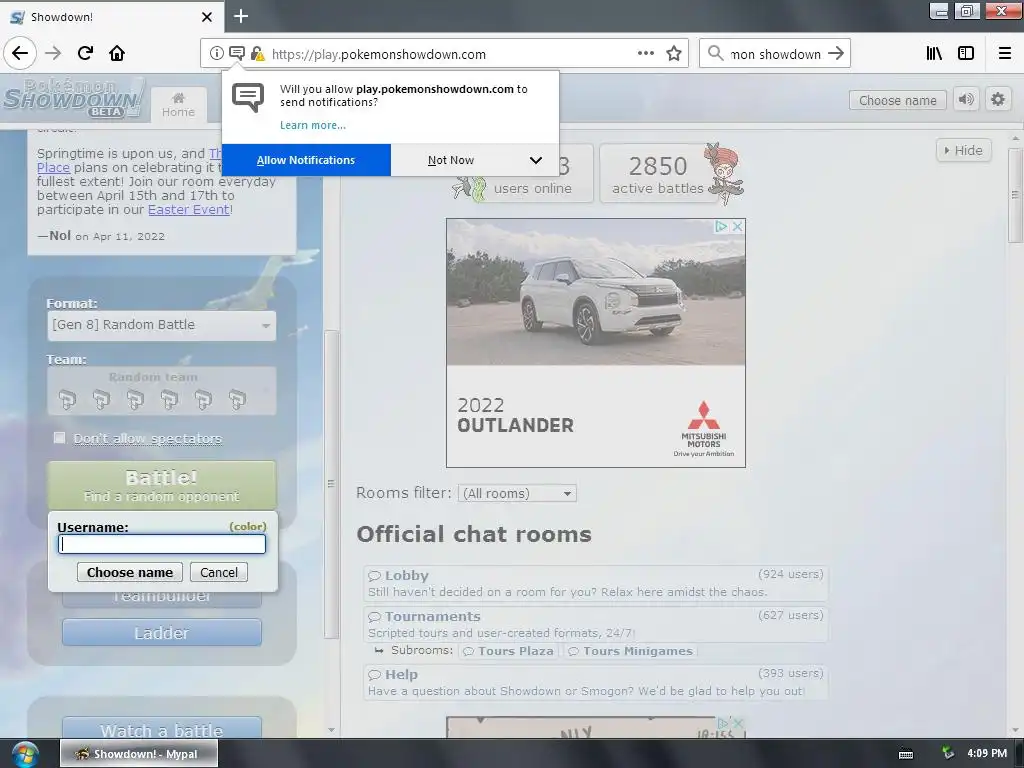Submit search with the arrow icon
Image resolution: width=1024 pixels, height=768 pixels.
click(836, 54)
